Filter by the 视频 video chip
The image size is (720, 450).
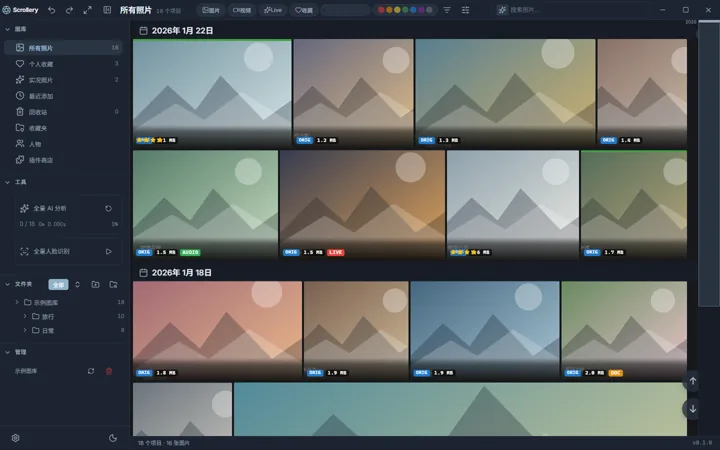pyautogui.click(x=242, y=10)
